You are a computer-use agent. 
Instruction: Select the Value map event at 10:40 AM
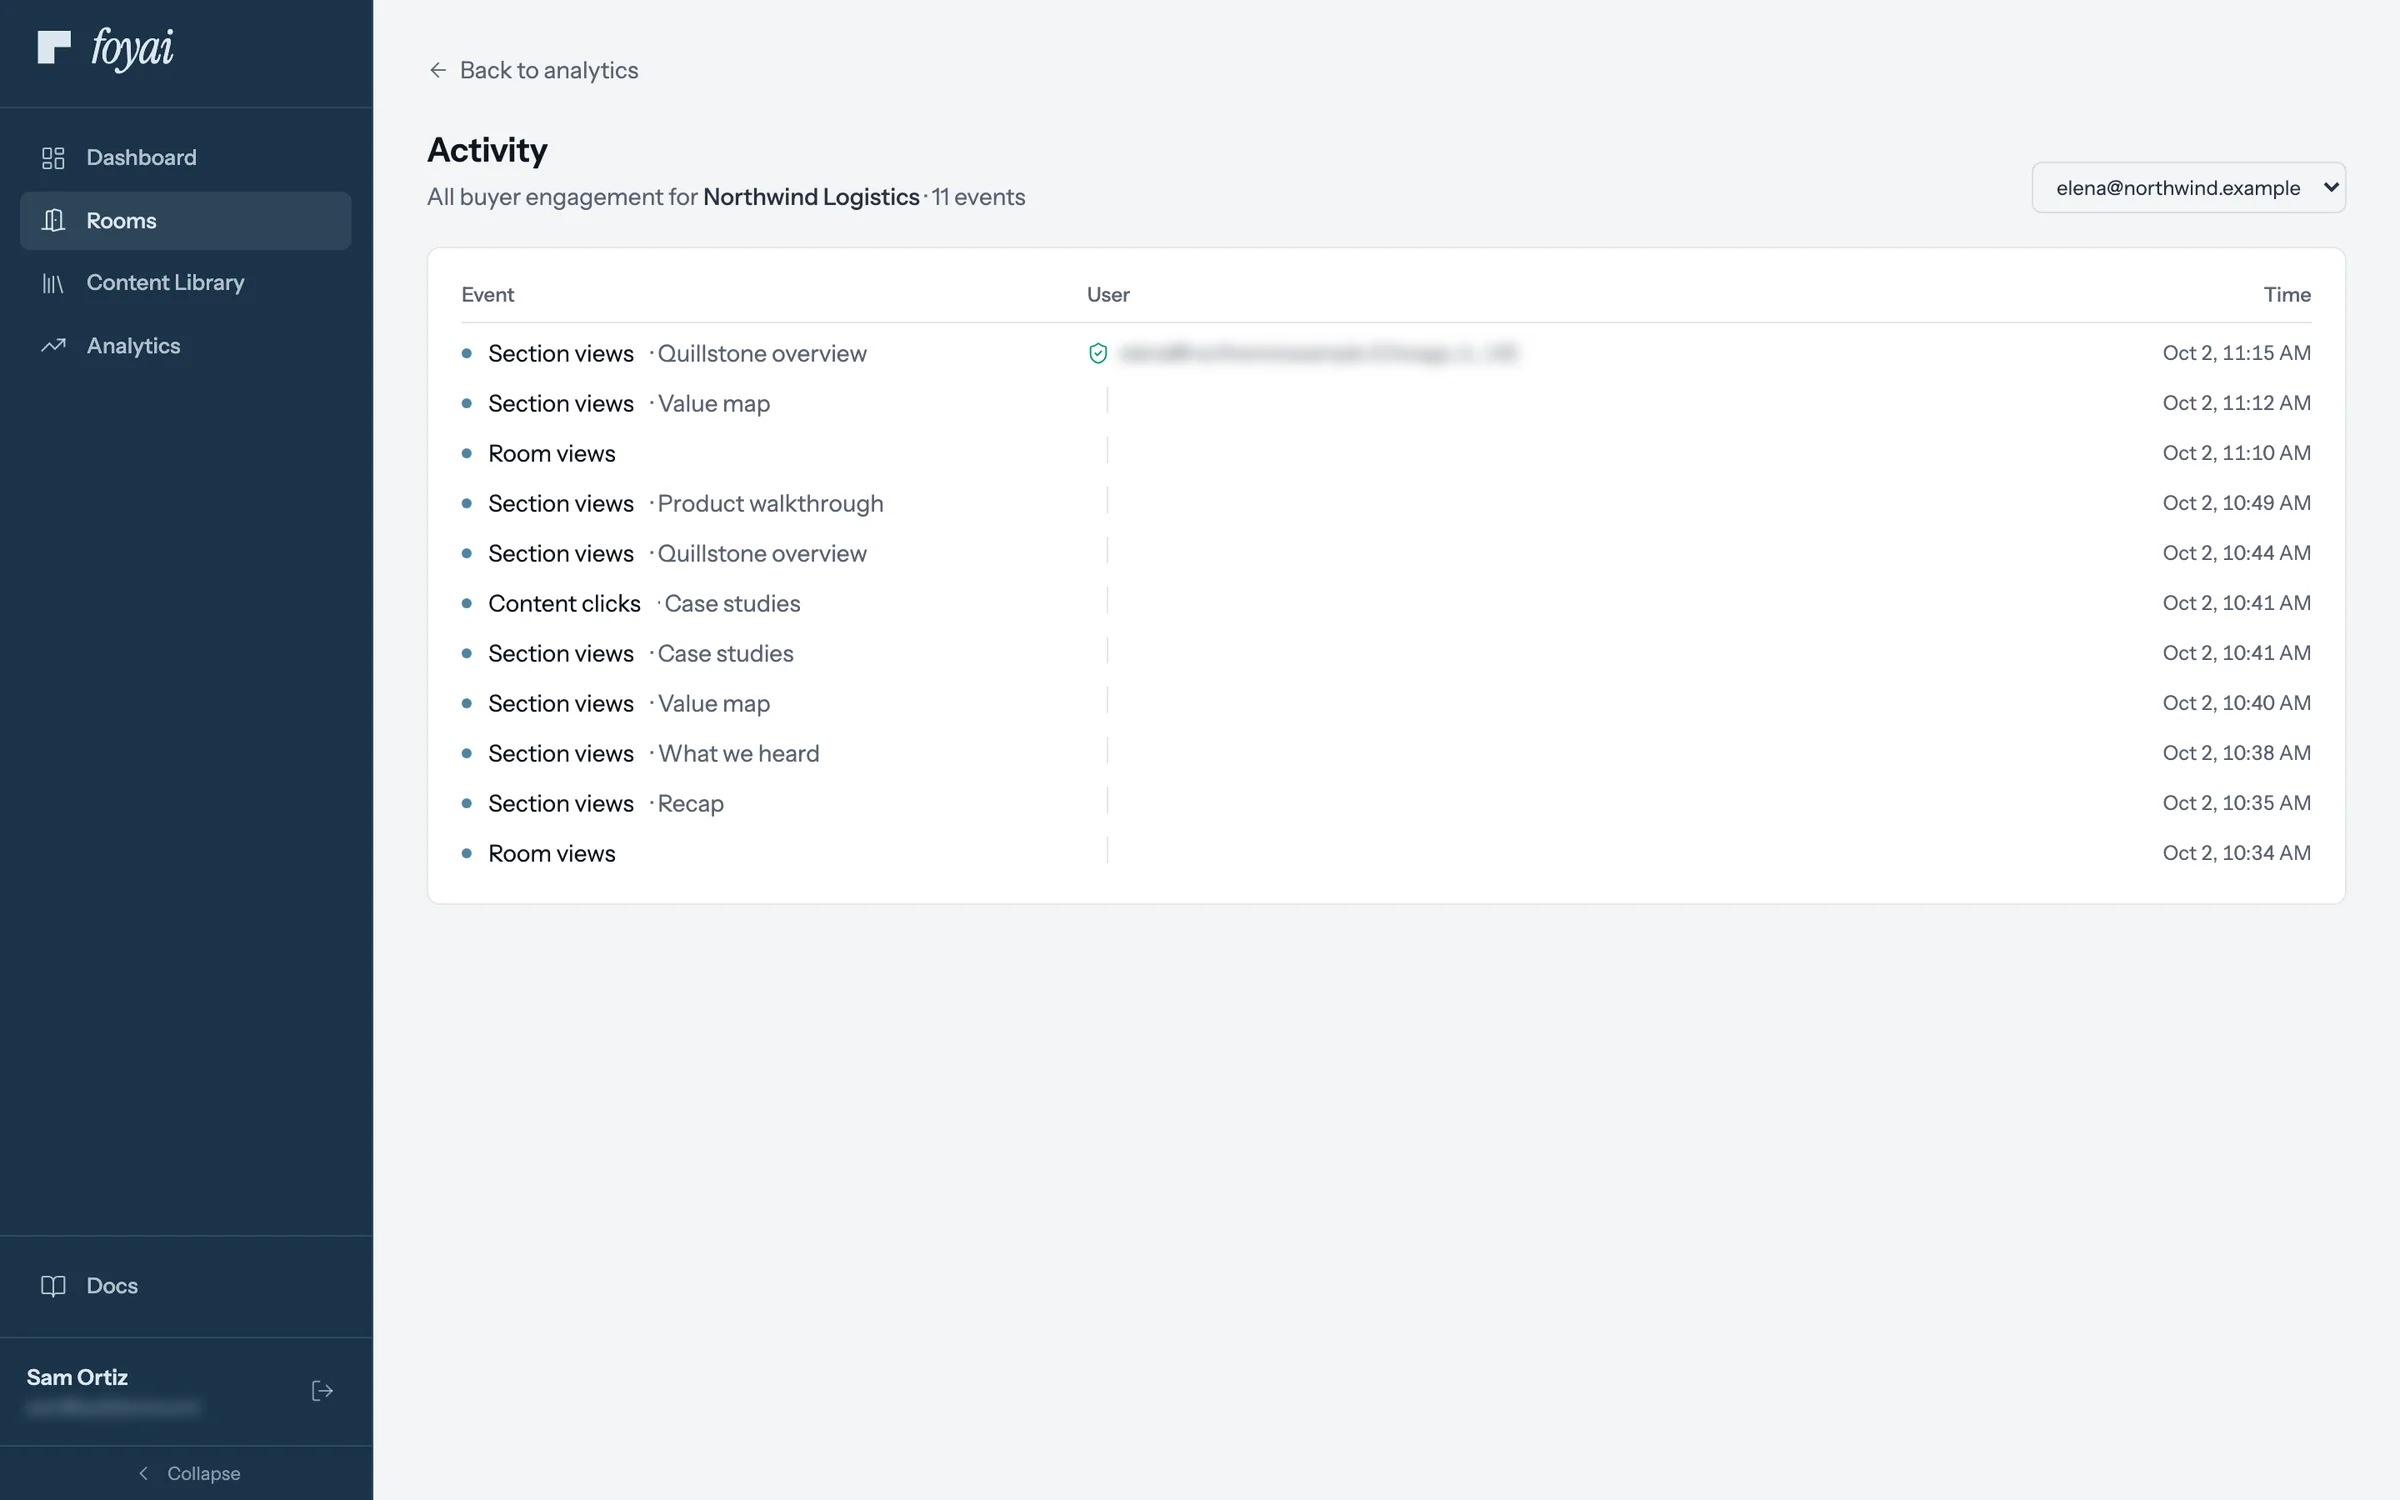(x=1386, y=703)
